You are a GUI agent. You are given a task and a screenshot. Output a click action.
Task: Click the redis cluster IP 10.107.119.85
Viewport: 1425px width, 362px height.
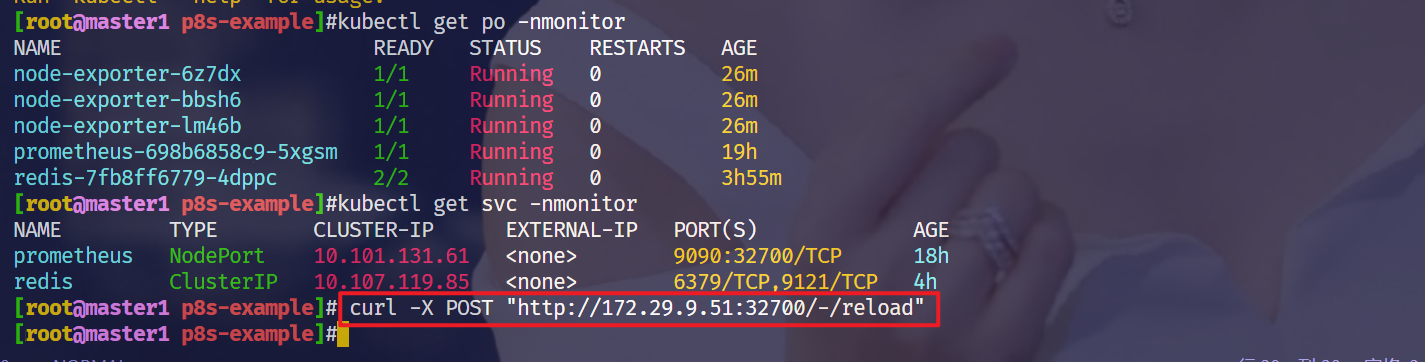point(391,282)
